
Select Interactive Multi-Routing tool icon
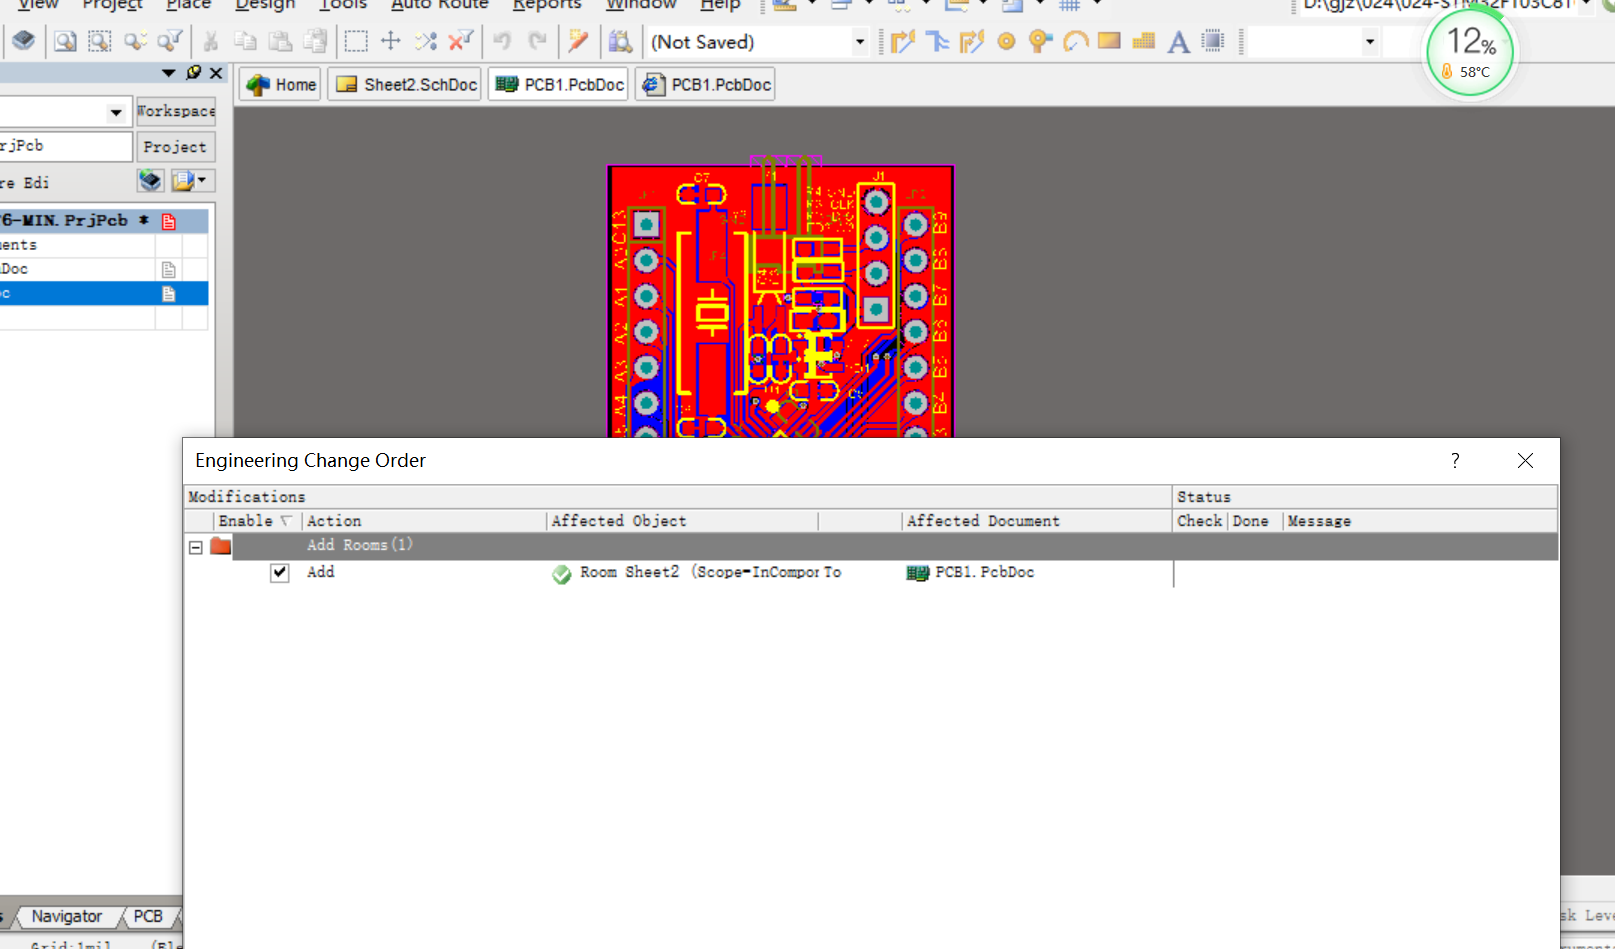tap(937, 41)
